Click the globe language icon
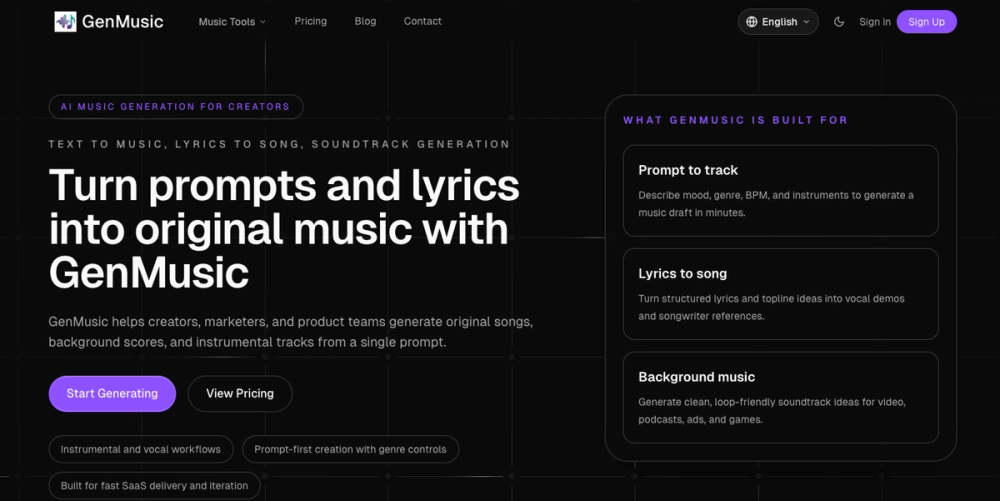Image resolution: width=1000 pixels, height=501 pixels. (x=752, y=22)
